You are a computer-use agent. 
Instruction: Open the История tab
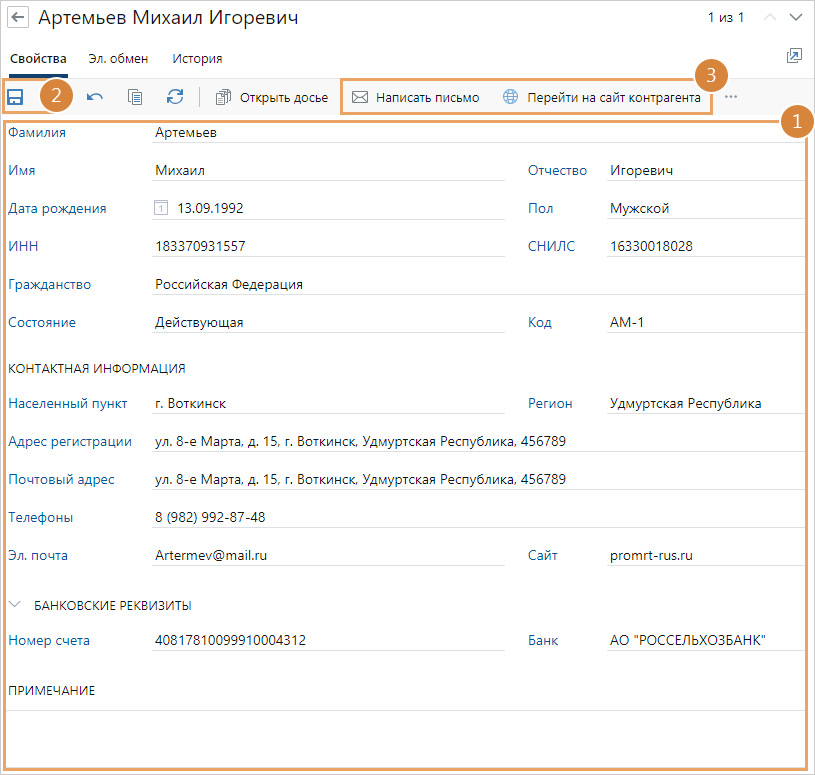pyautogui.click(x=197, y=59)
